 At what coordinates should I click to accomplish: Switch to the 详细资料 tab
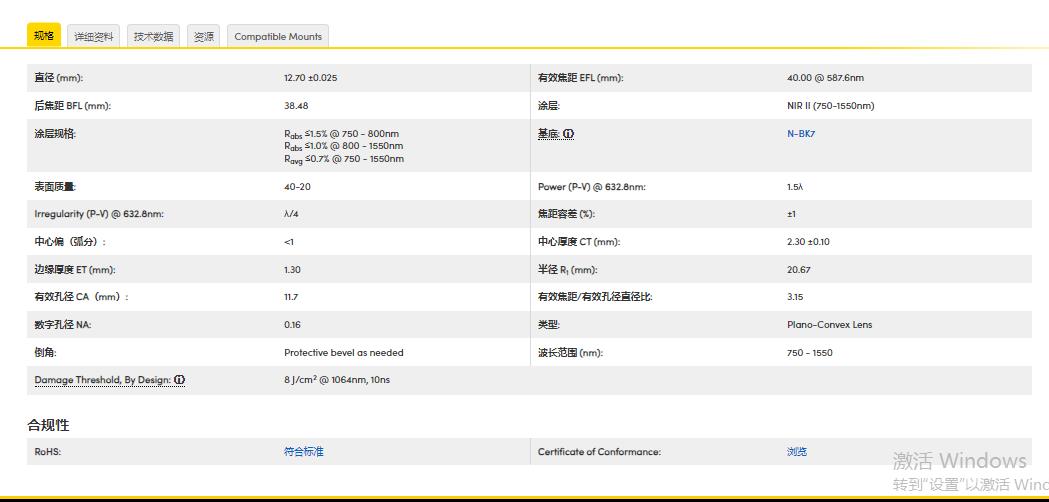tap(94, 36)
